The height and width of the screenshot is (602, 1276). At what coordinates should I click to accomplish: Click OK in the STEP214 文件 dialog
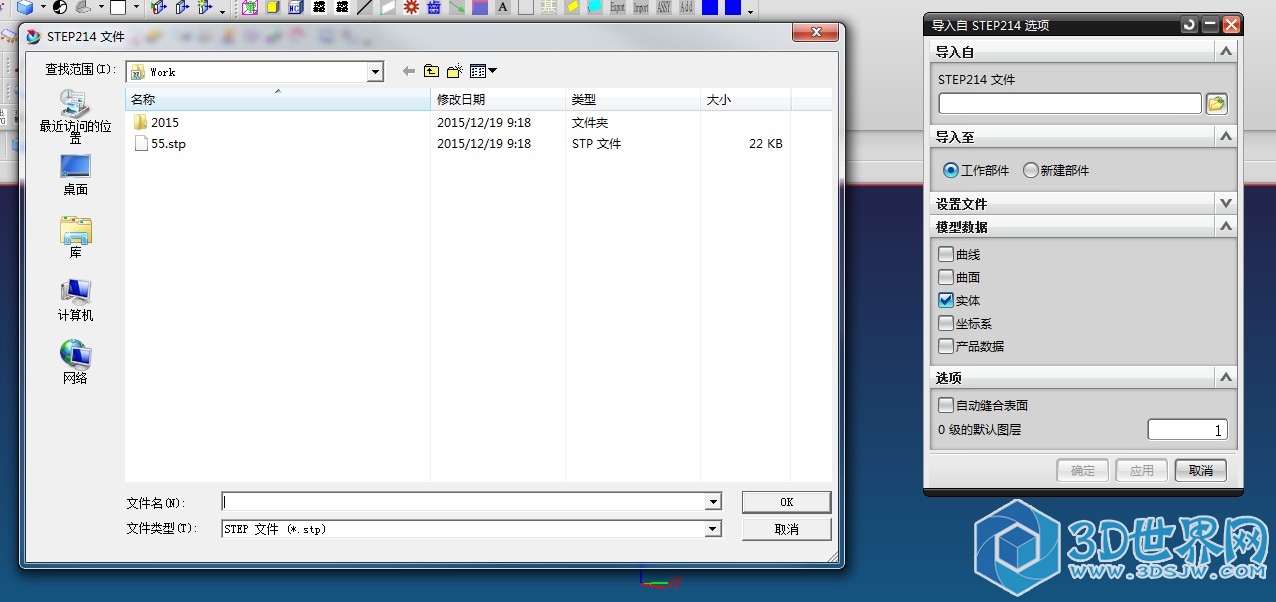786,502
